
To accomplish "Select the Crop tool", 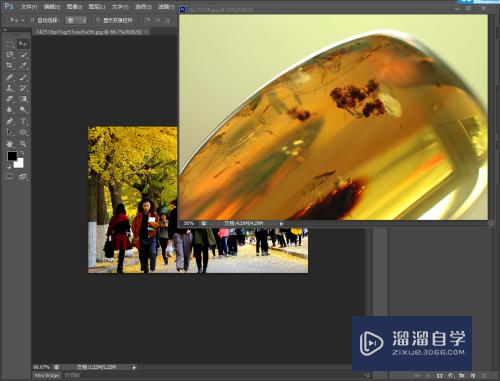I will coord(9,65).
